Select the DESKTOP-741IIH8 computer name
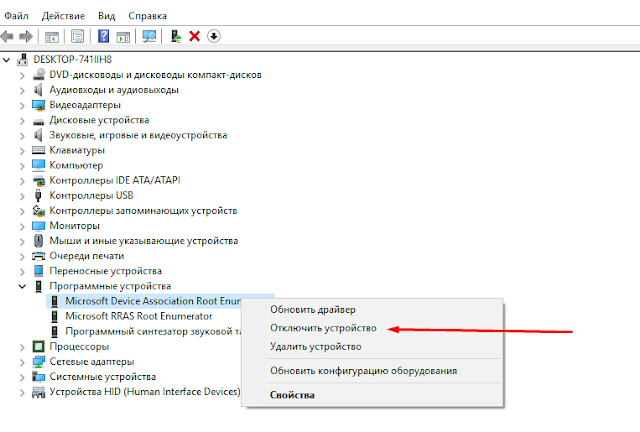 pyautogui.click(x=73, y=60)
